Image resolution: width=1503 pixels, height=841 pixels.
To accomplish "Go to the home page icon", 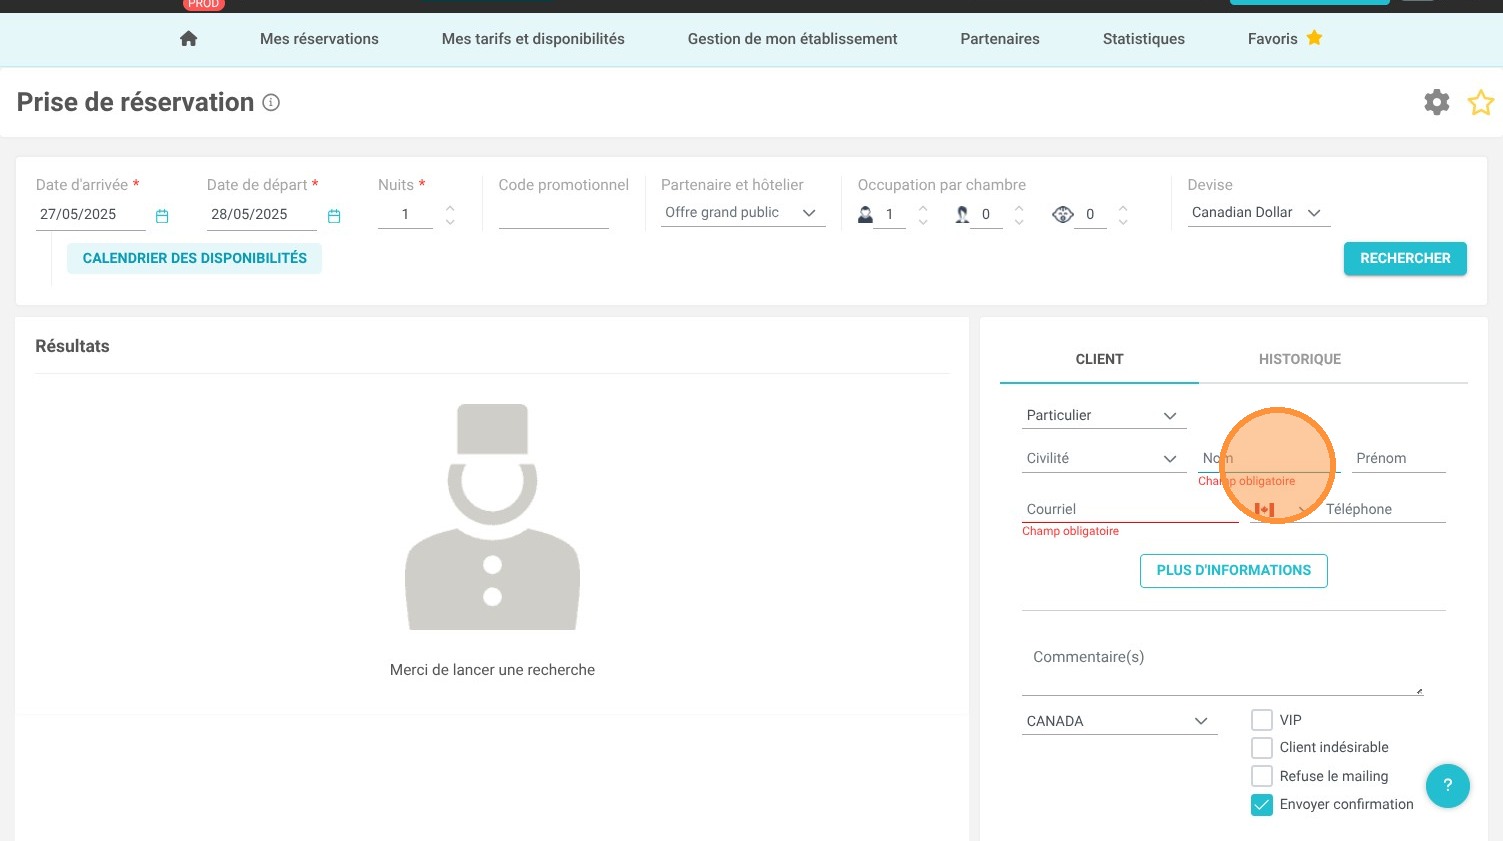I will (x=188, y=39).
